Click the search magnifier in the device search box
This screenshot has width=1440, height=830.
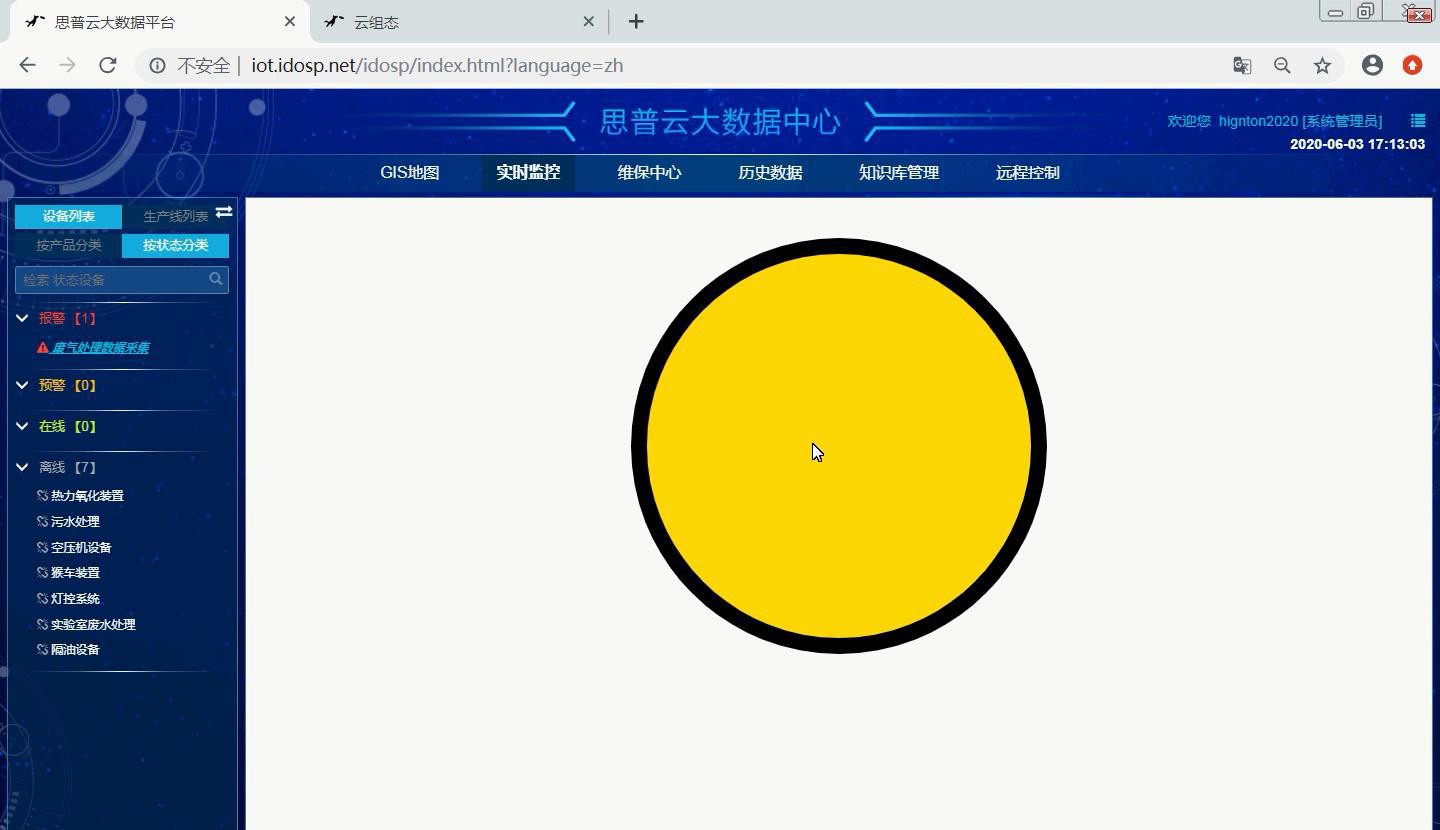(x=216, y=279)
